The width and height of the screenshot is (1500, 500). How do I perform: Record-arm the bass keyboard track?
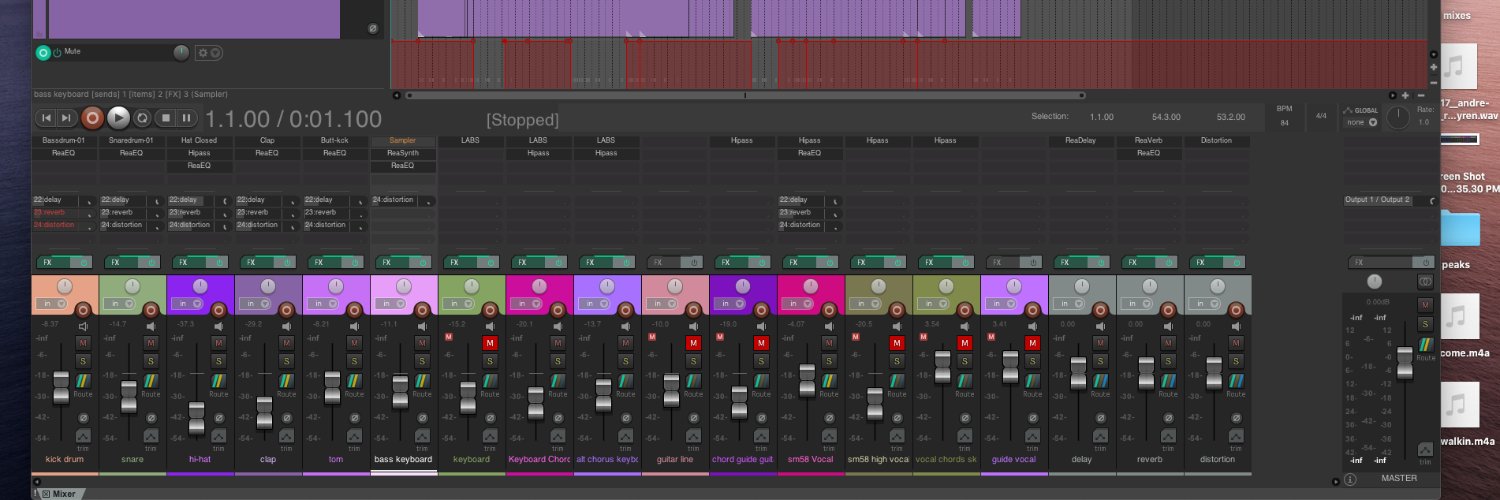424,311
